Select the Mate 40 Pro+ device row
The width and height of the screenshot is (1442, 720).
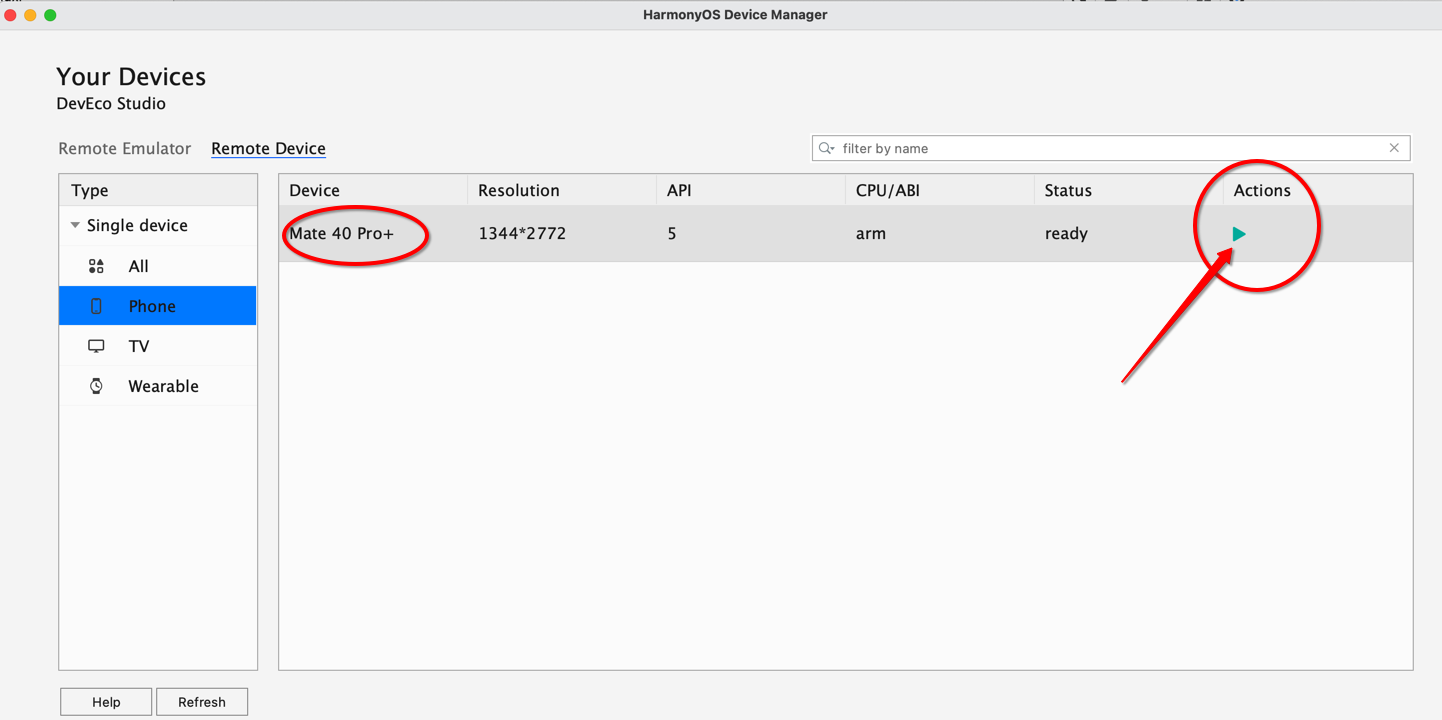pos(600,233)
